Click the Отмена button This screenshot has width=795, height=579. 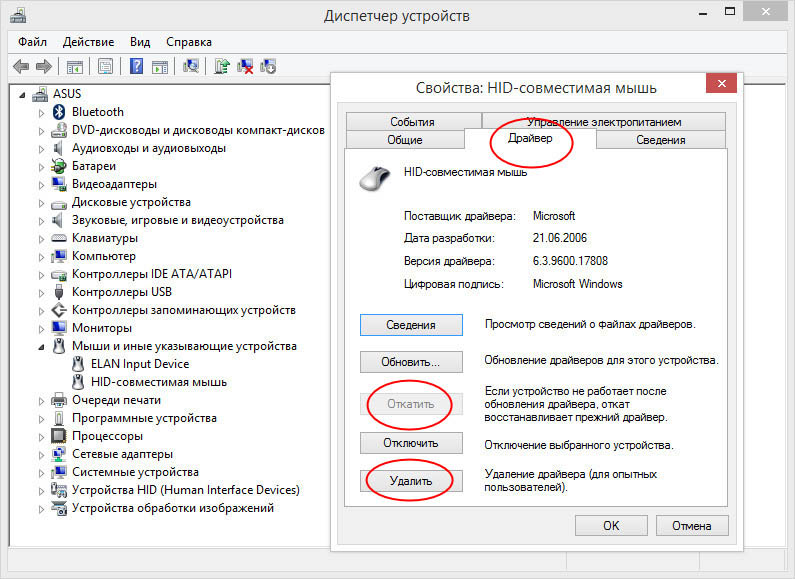coord(692,526)
